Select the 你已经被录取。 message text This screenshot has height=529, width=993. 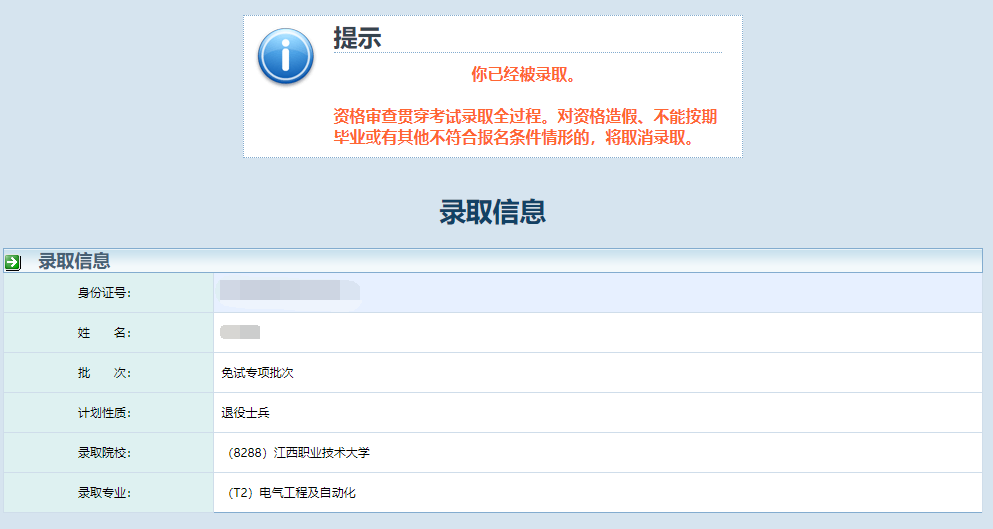(x=524, y=74)
